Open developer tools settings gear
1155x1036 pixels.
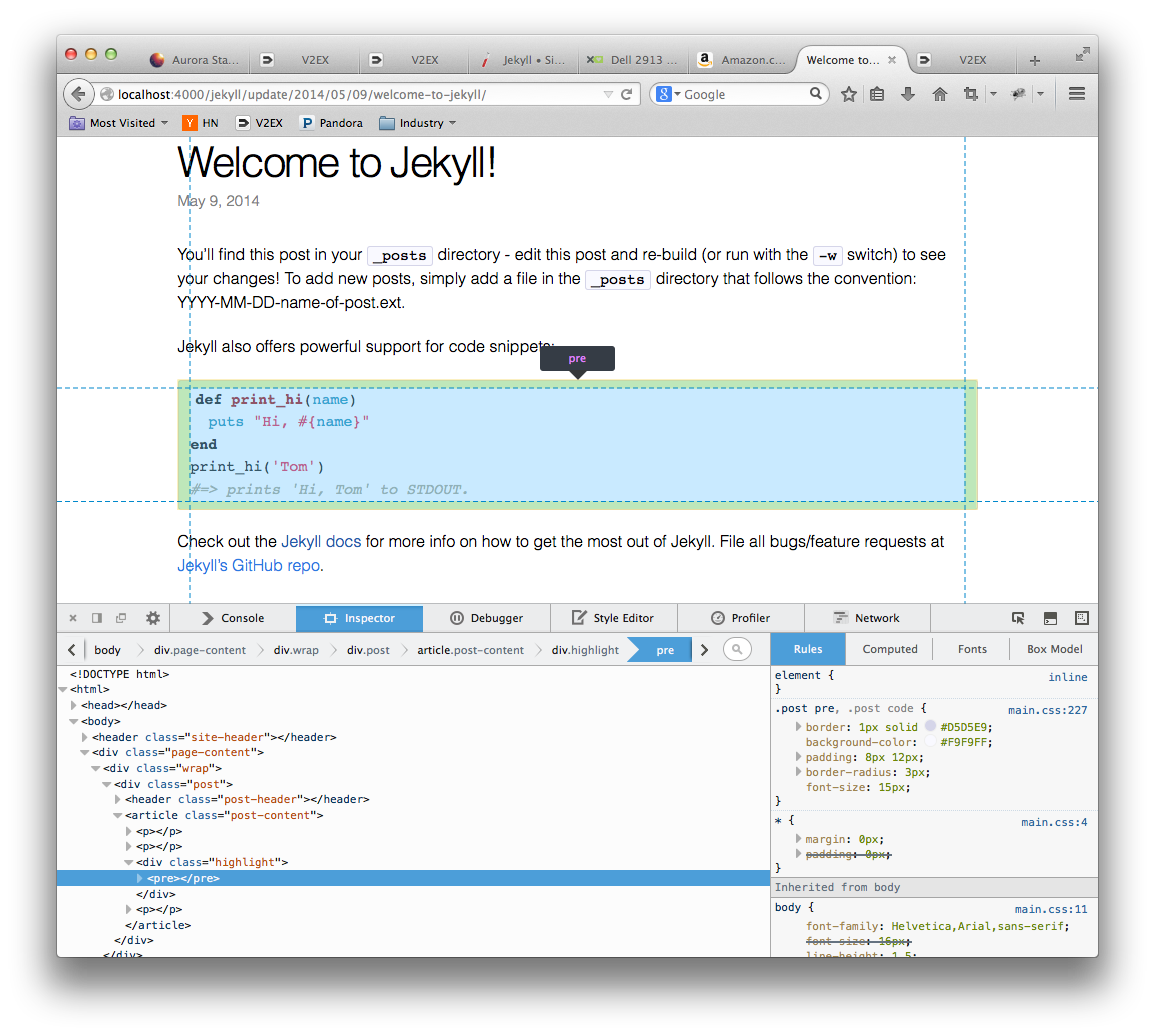(x=152, y=618)
